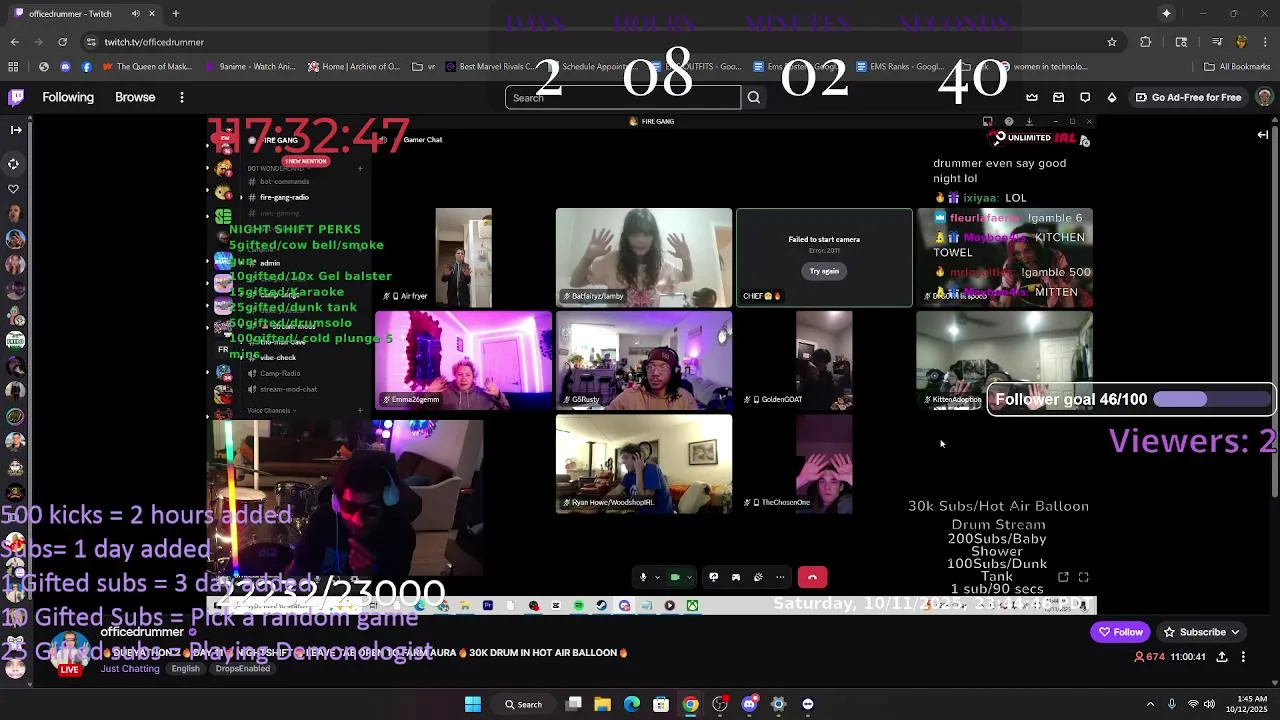Click the officedrummer LIVE avatar
The height and width of the screenshot is (720, 1280).
[x=68, y=654]
